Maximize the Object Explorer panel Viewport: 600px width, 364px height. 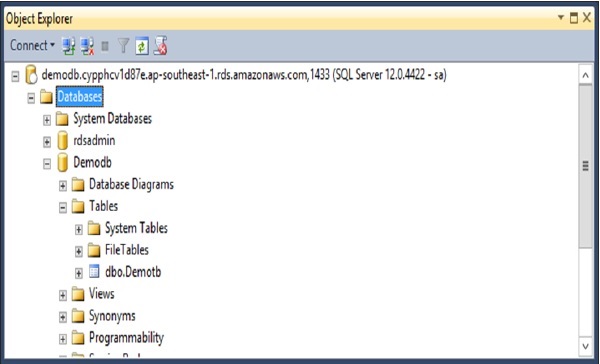click(574, 18)
